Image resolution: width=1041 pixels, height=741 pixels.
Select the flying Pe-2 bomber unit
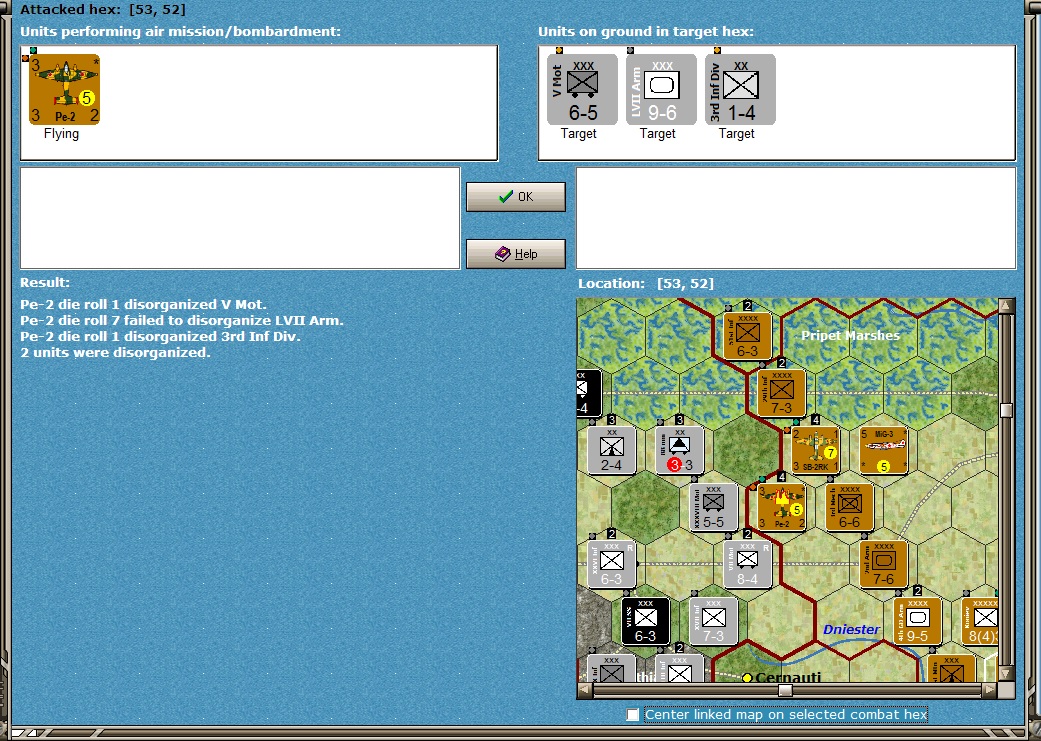tap(64, 90)
